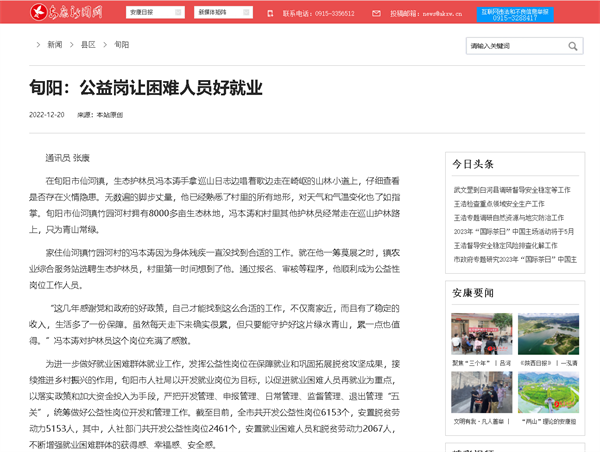Open the 2023年“国际茶日” headline
The height and width of the screenshot is (452, 600).
point(513,230)
